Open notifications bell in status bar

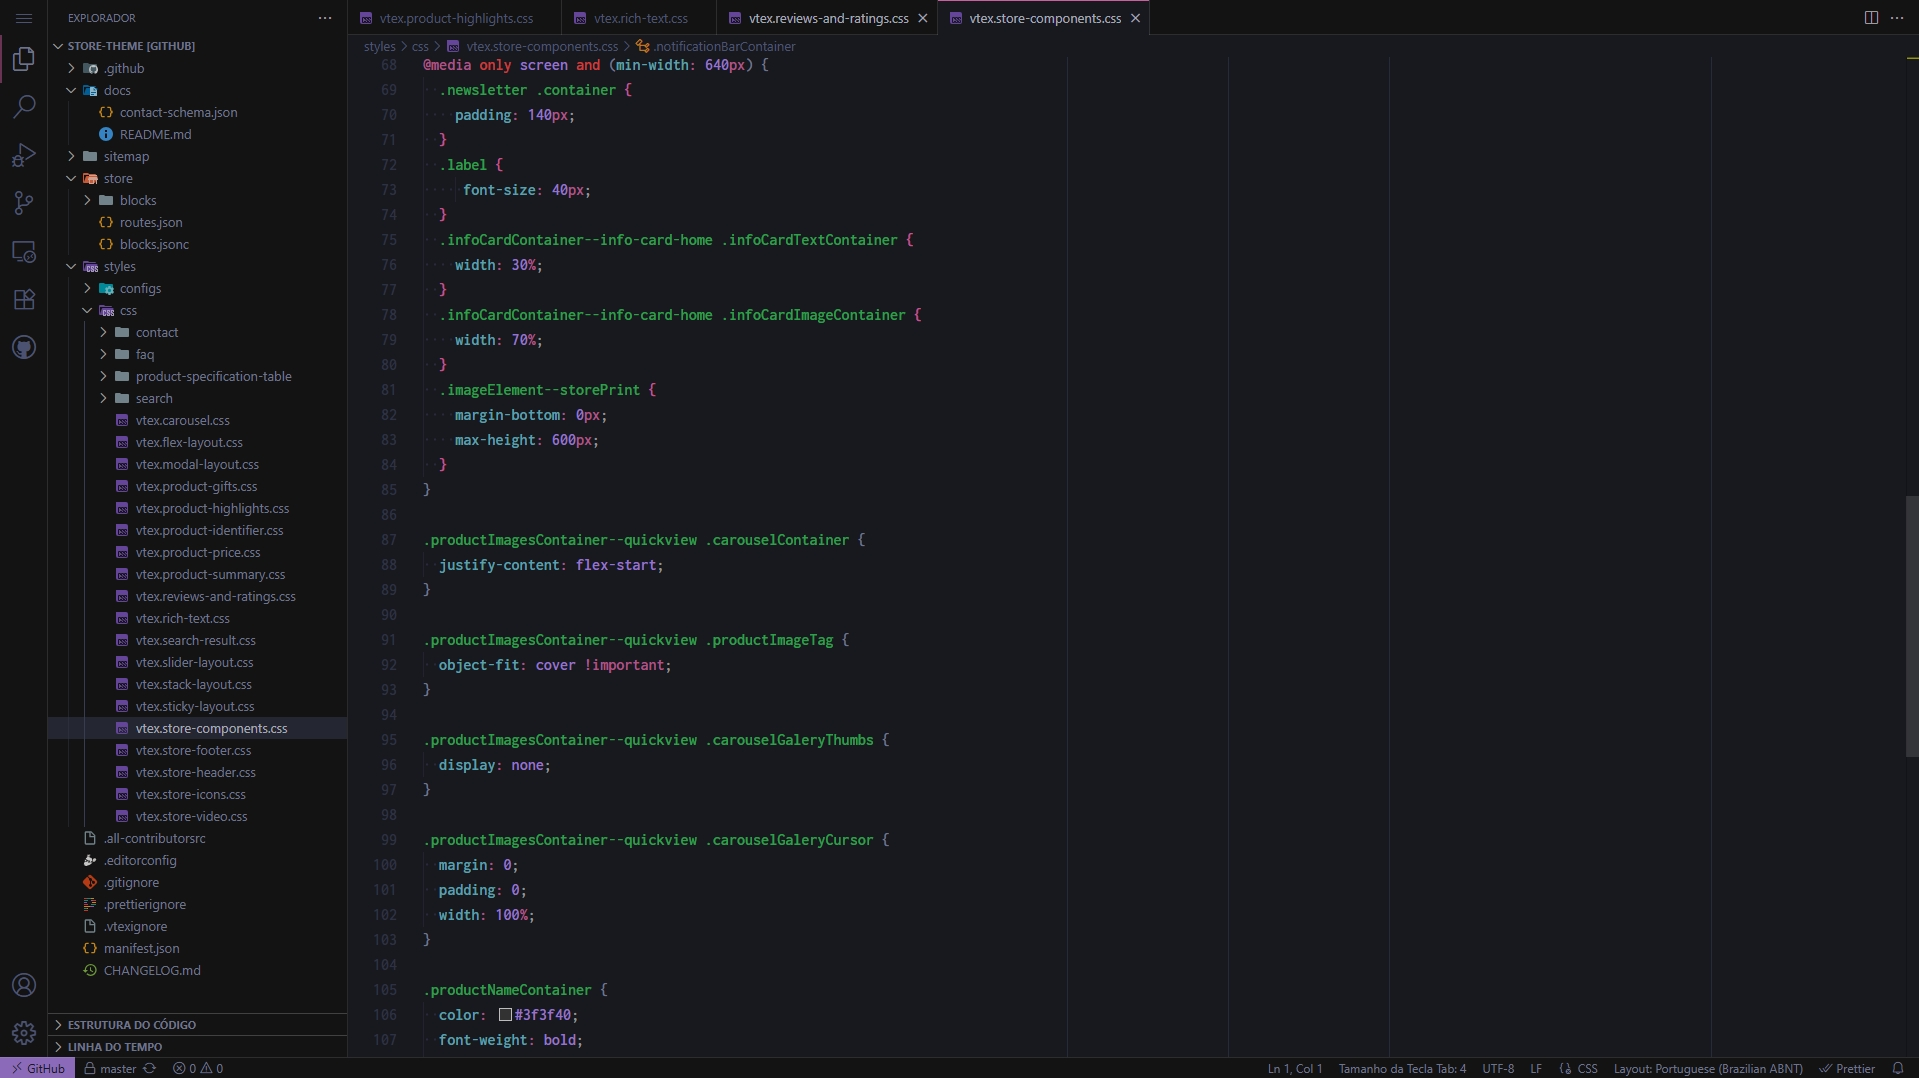1898,1068
